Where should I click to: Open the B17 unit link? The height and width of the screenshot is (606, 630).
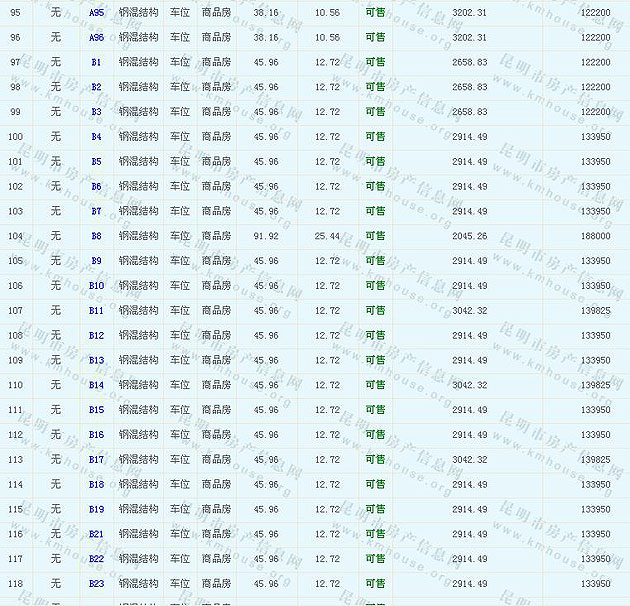click(x=96, y=460)
